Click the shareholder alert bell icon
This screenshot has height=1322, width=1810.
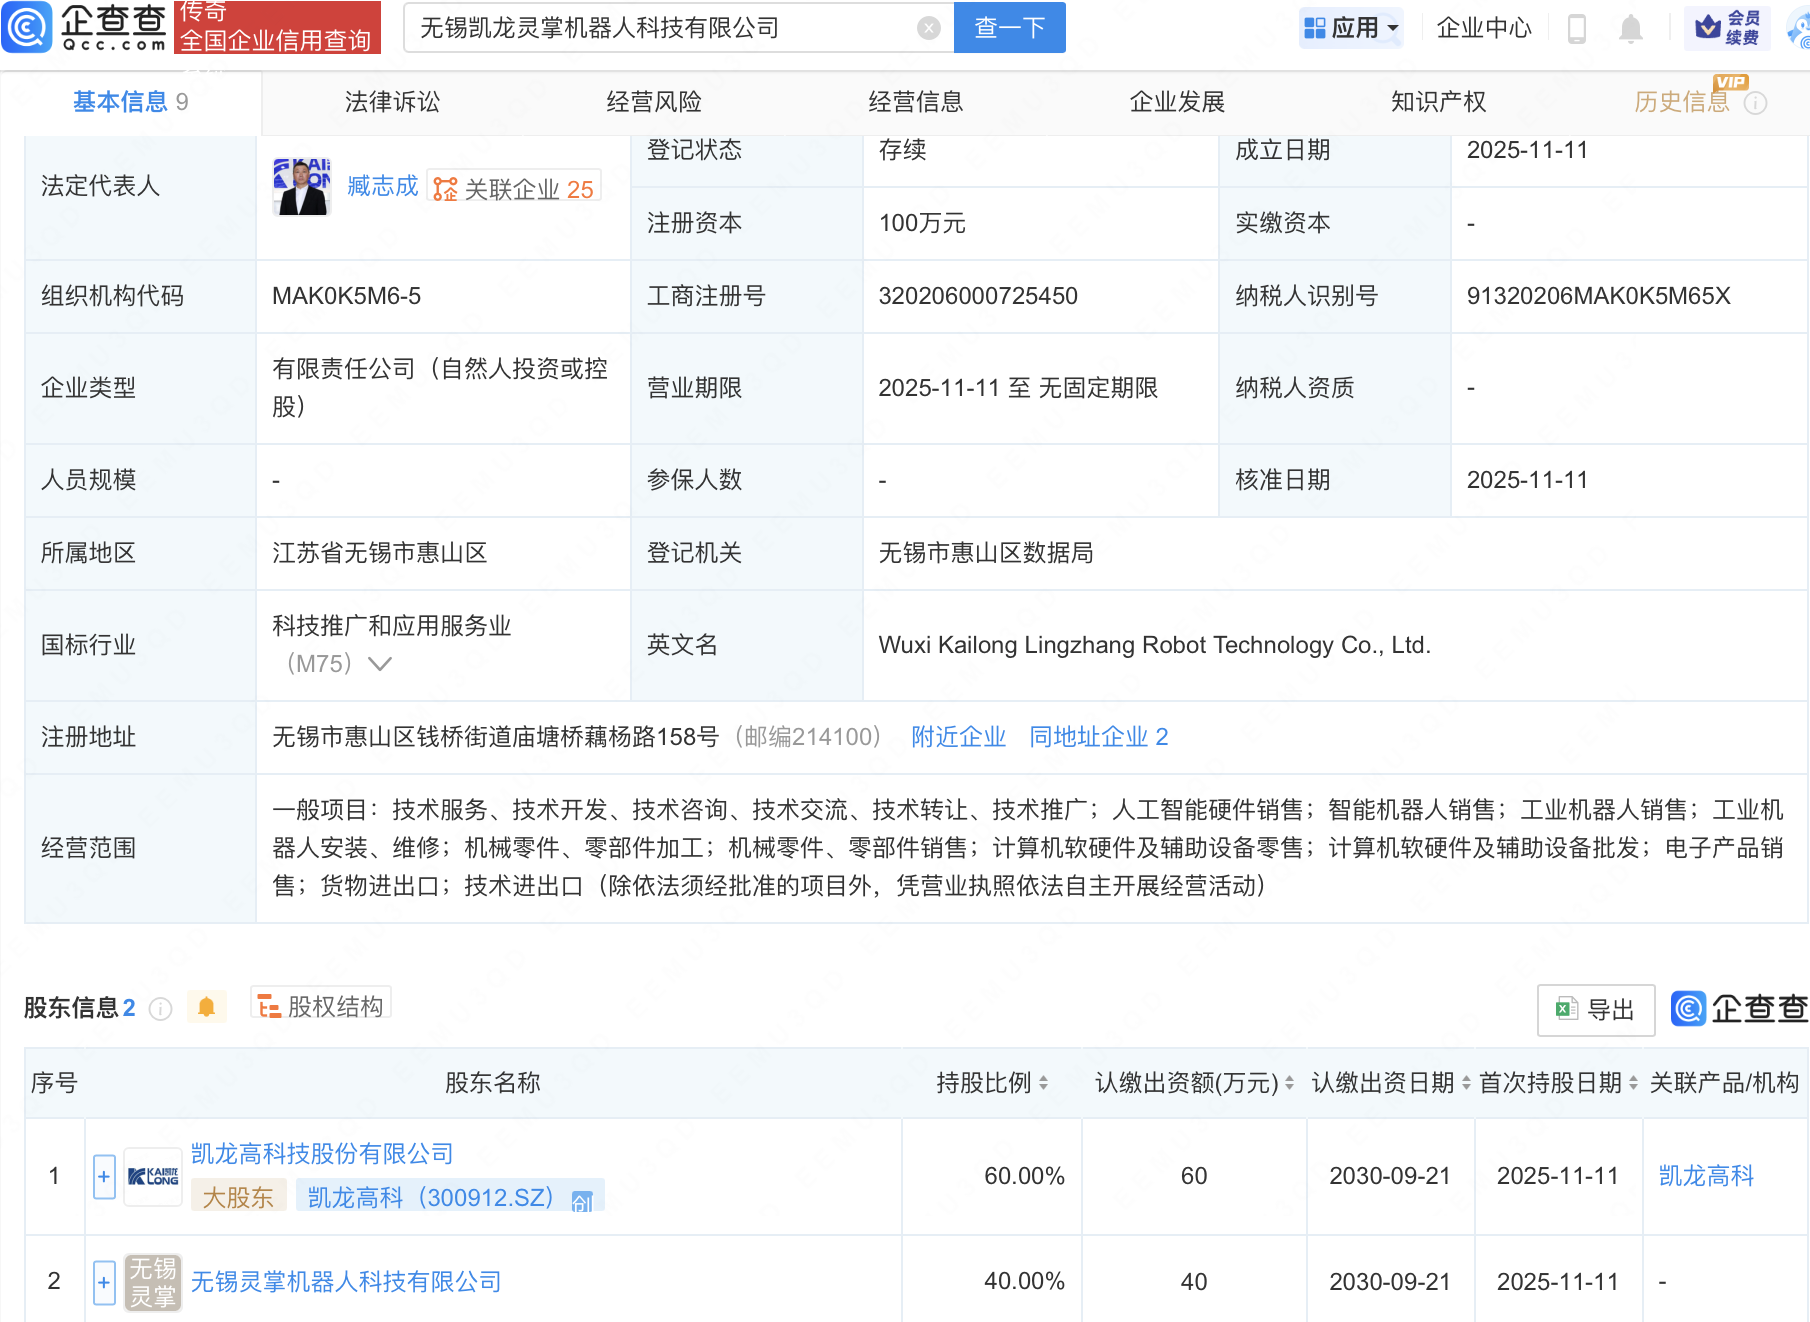[207, 1007]
